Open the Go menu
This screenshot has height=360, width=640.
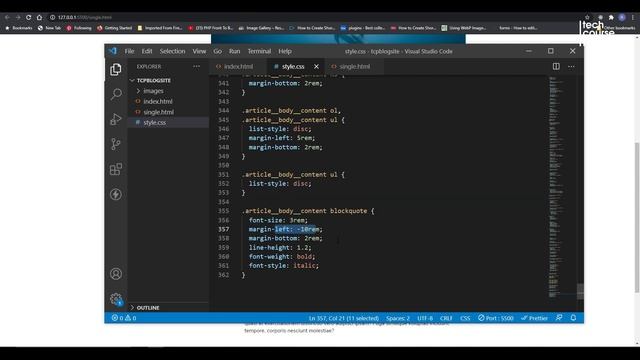[218, 51]
